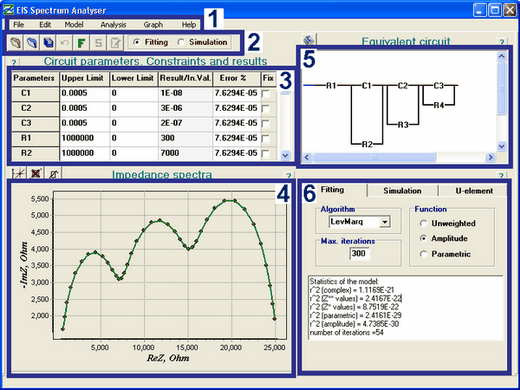Image resolution: width=520 pixels, height=390 pixels.
Task: Click the axes cross icon above impedance graph
Action: [18, 173]
